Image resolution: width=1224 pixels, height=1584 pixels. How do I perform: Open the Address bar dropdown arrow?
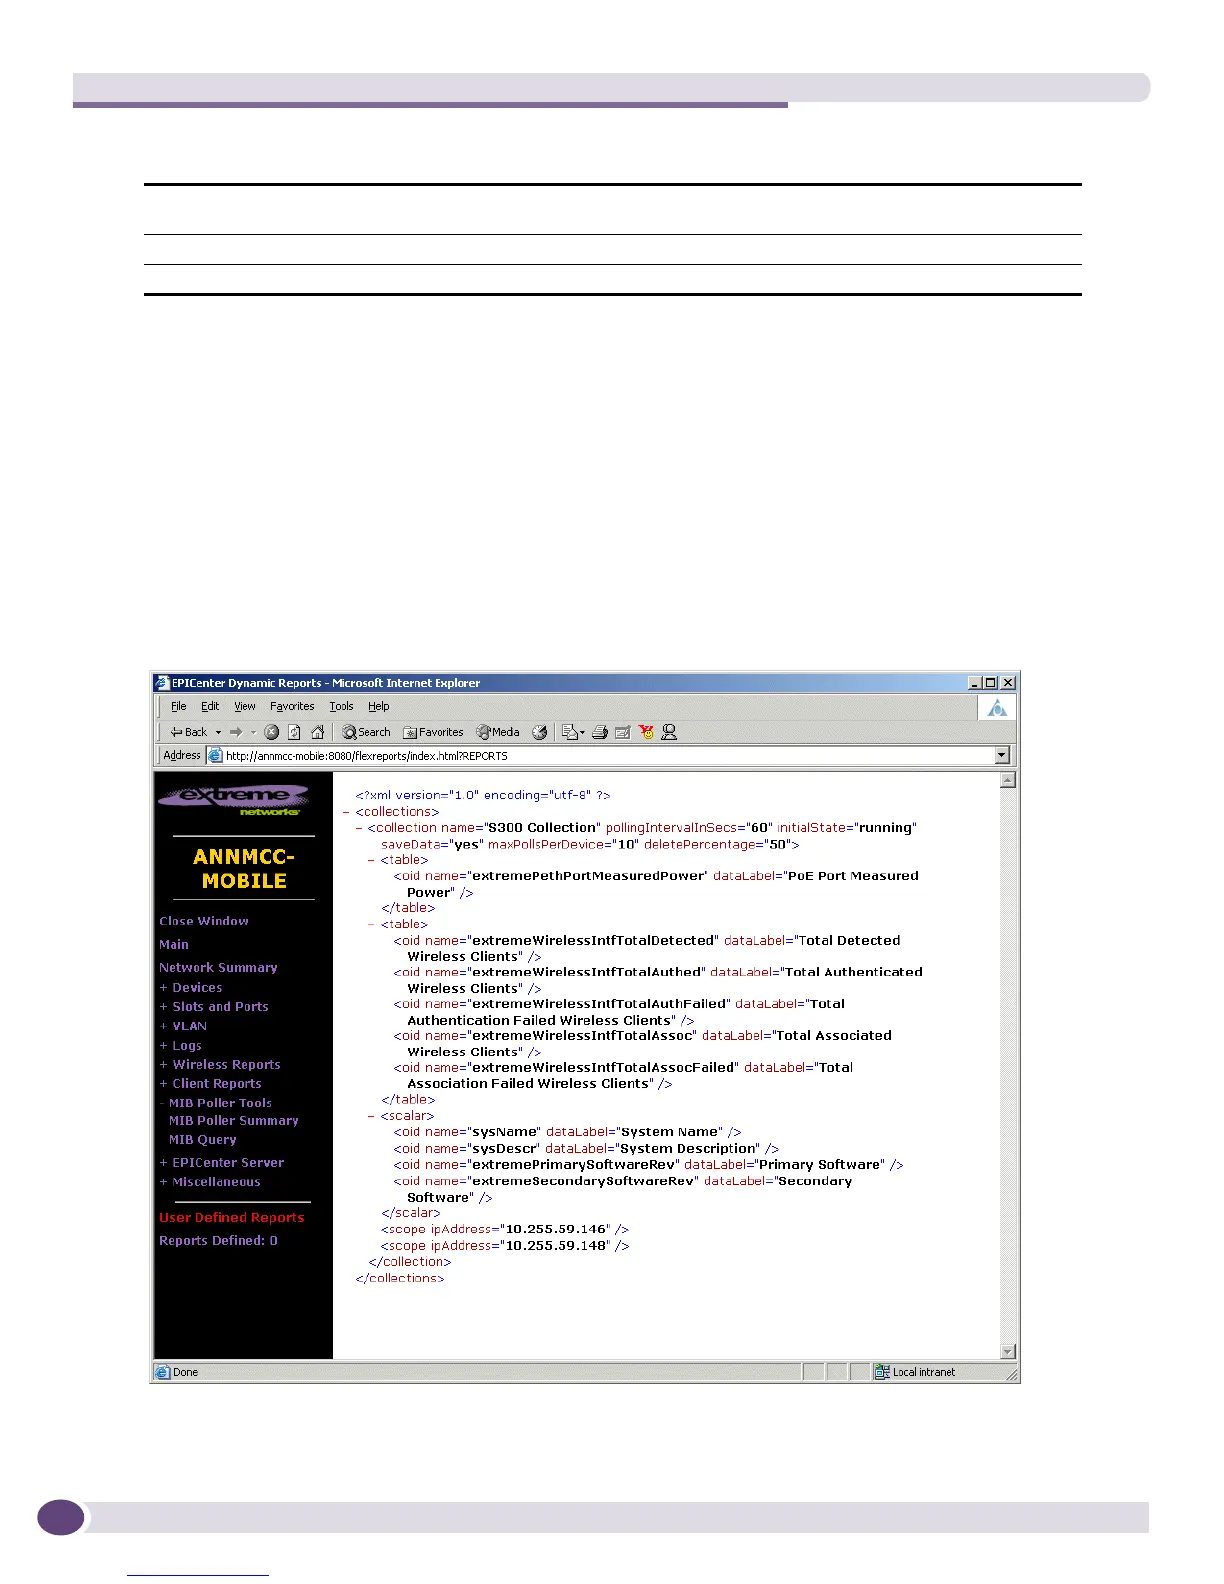click(x=1002, y=756)
